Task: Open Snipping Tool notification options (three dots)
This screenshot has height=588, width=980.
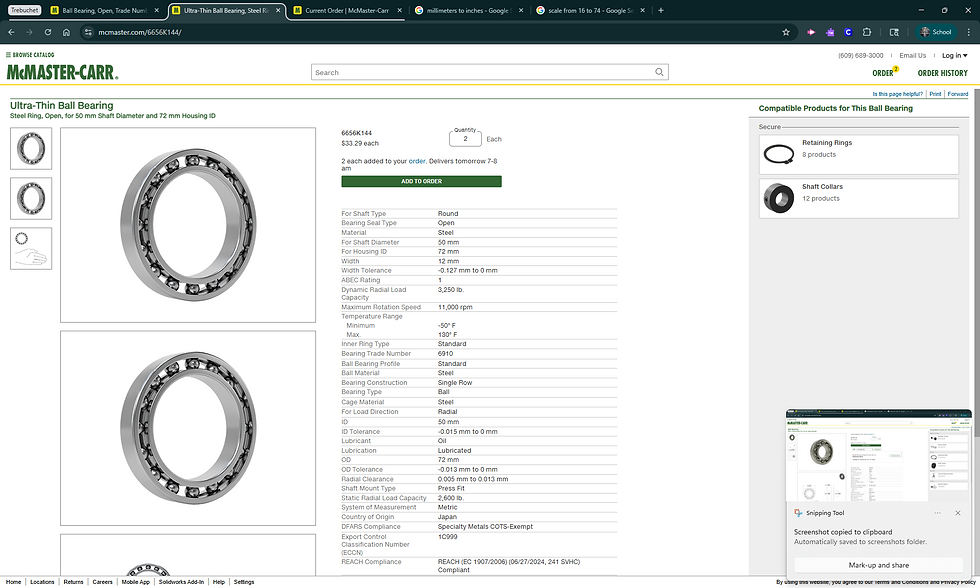Action: 937,513
